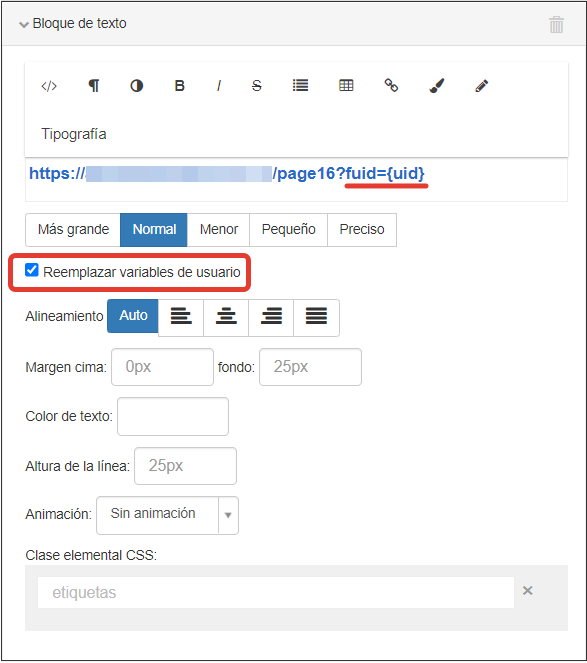This screenshot has height=663, width=587.
Task: Toggle bold formatting in the editor toolbar
Action: [179, 86]
